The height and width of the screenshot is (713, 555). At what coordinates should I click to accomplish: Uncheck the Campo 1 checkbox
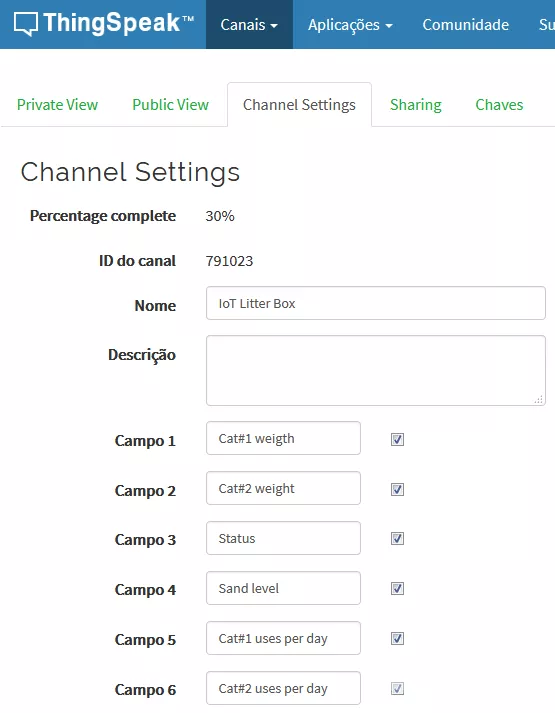397,439
